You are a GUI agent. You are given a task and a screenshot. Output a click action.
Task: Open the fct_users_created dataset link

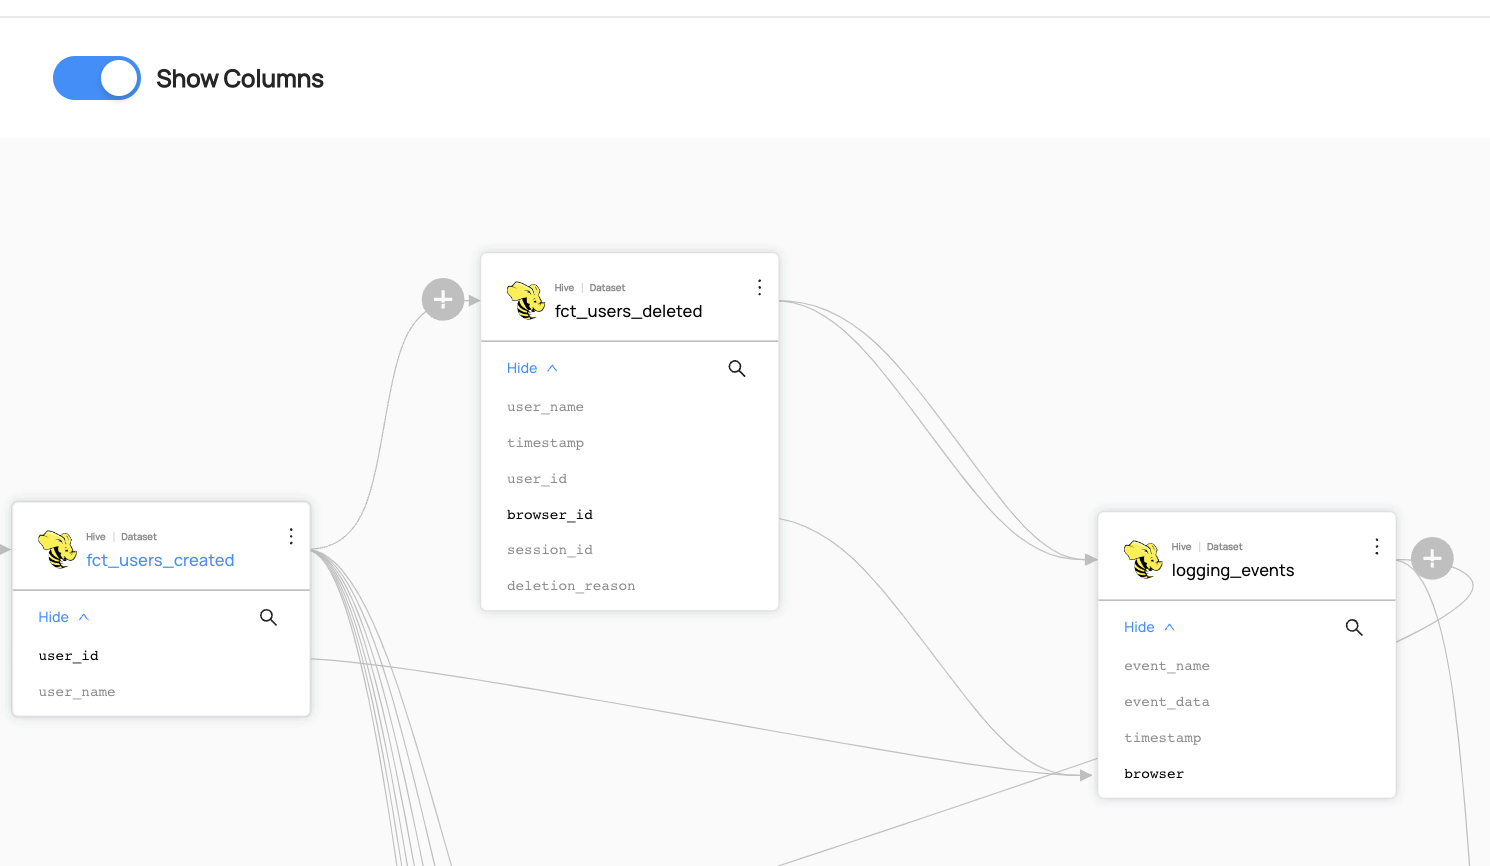160,560
